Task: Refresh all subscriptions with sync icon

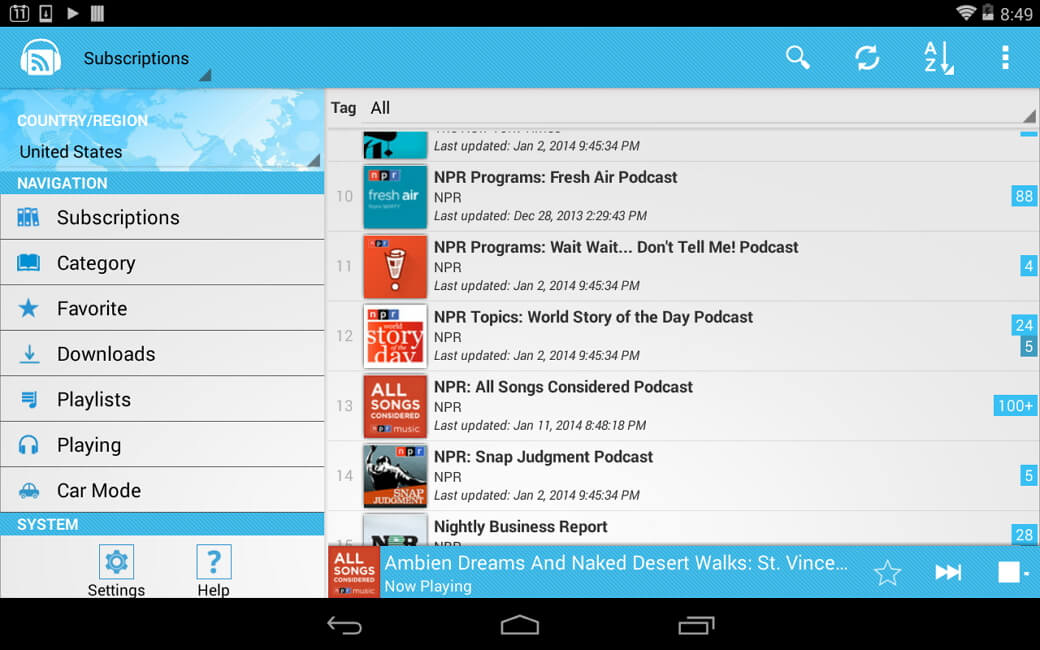Action: [867, 58]
